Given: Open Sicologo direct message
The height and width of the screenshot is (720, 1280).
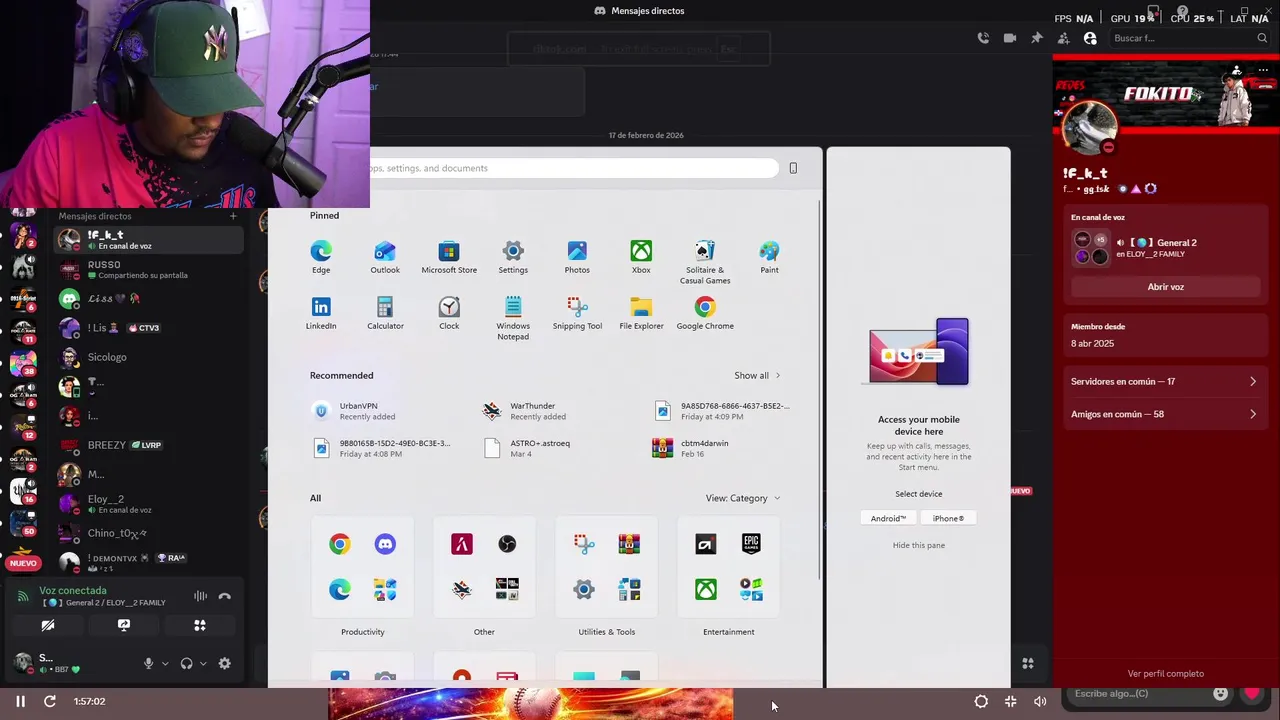Looking at the screenshot, I should click(150, 357).
